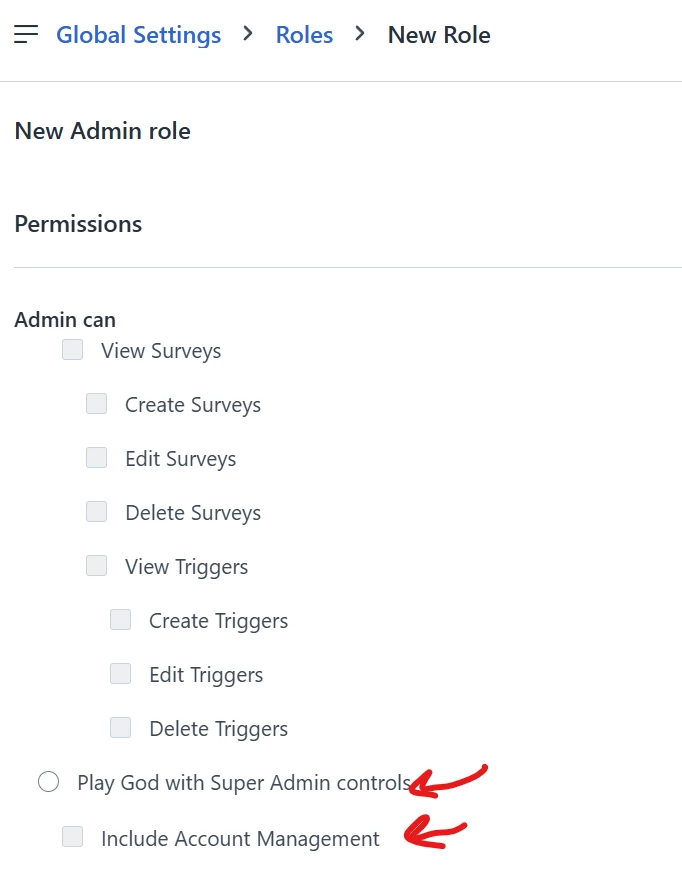Tick the Edit Triggers checkbox
682x879 pixels.
point(120,674)
